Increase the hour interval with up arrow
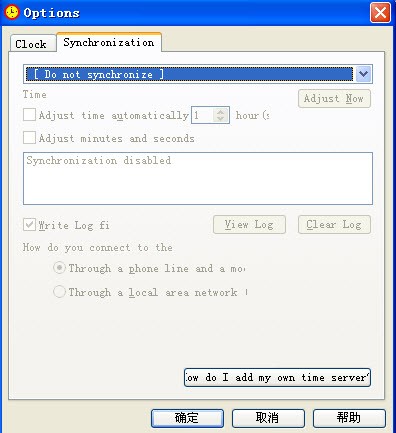This screenshot has height=433, width=396. click(221, 112)
